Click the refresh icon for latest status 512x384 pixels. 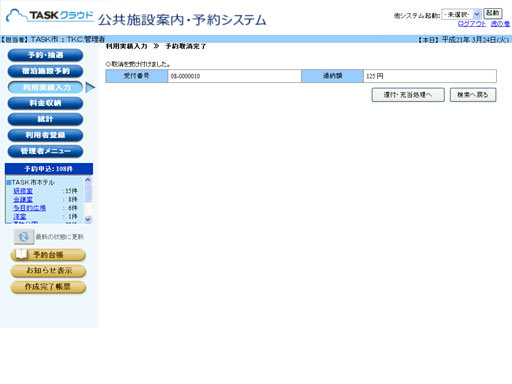coord(24,237)
